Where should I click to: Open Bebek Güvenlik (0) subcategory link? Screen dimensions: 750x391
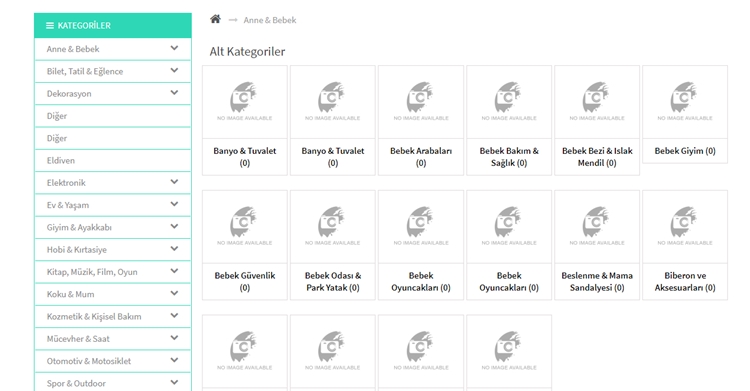coord(245,281)
